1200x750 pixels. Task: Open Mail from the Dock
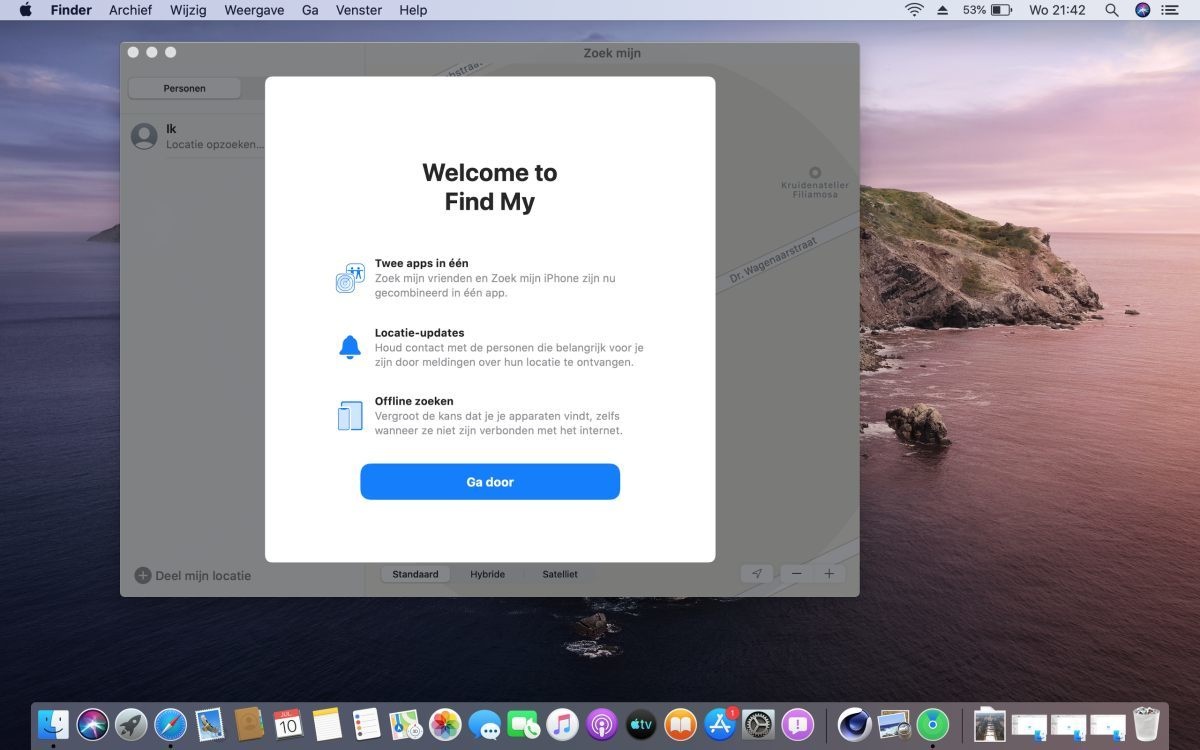[x=210, y=724]
